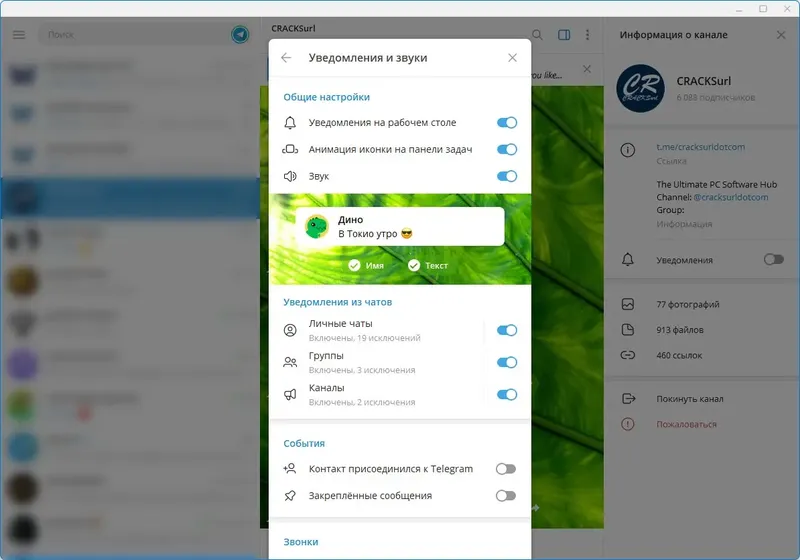Viewport: 800px width, 560px height.
Task: Click the pin icon beside Закреплённые сообщения
Action: click(290, 496)
